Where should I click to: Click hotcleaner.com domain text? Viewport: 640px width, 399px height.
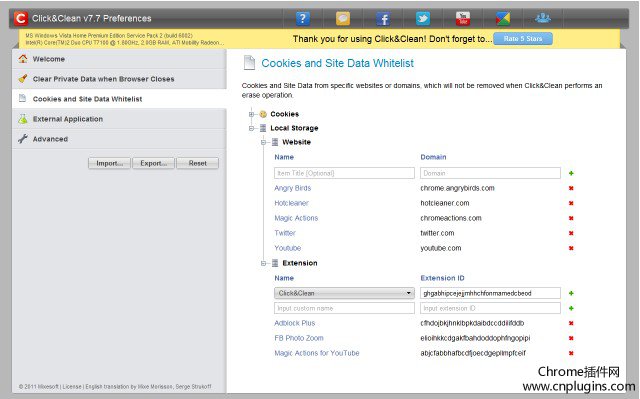445,203
